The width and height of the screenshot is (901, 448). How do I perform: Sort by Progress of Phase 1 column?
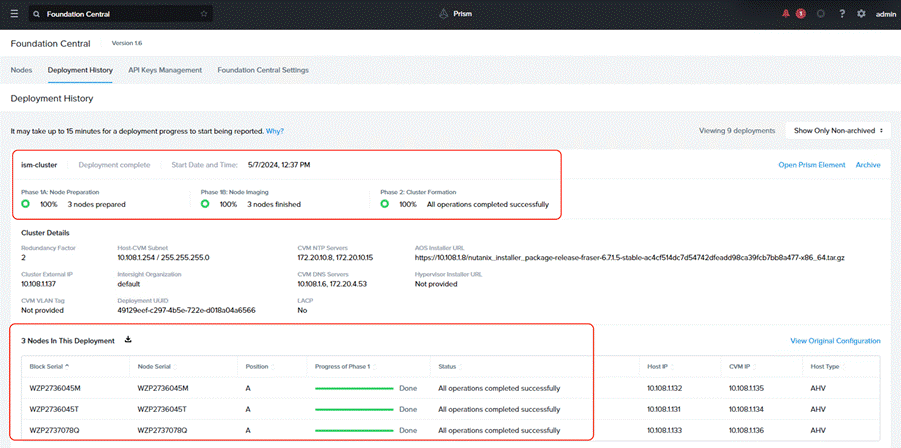point(345,366)
